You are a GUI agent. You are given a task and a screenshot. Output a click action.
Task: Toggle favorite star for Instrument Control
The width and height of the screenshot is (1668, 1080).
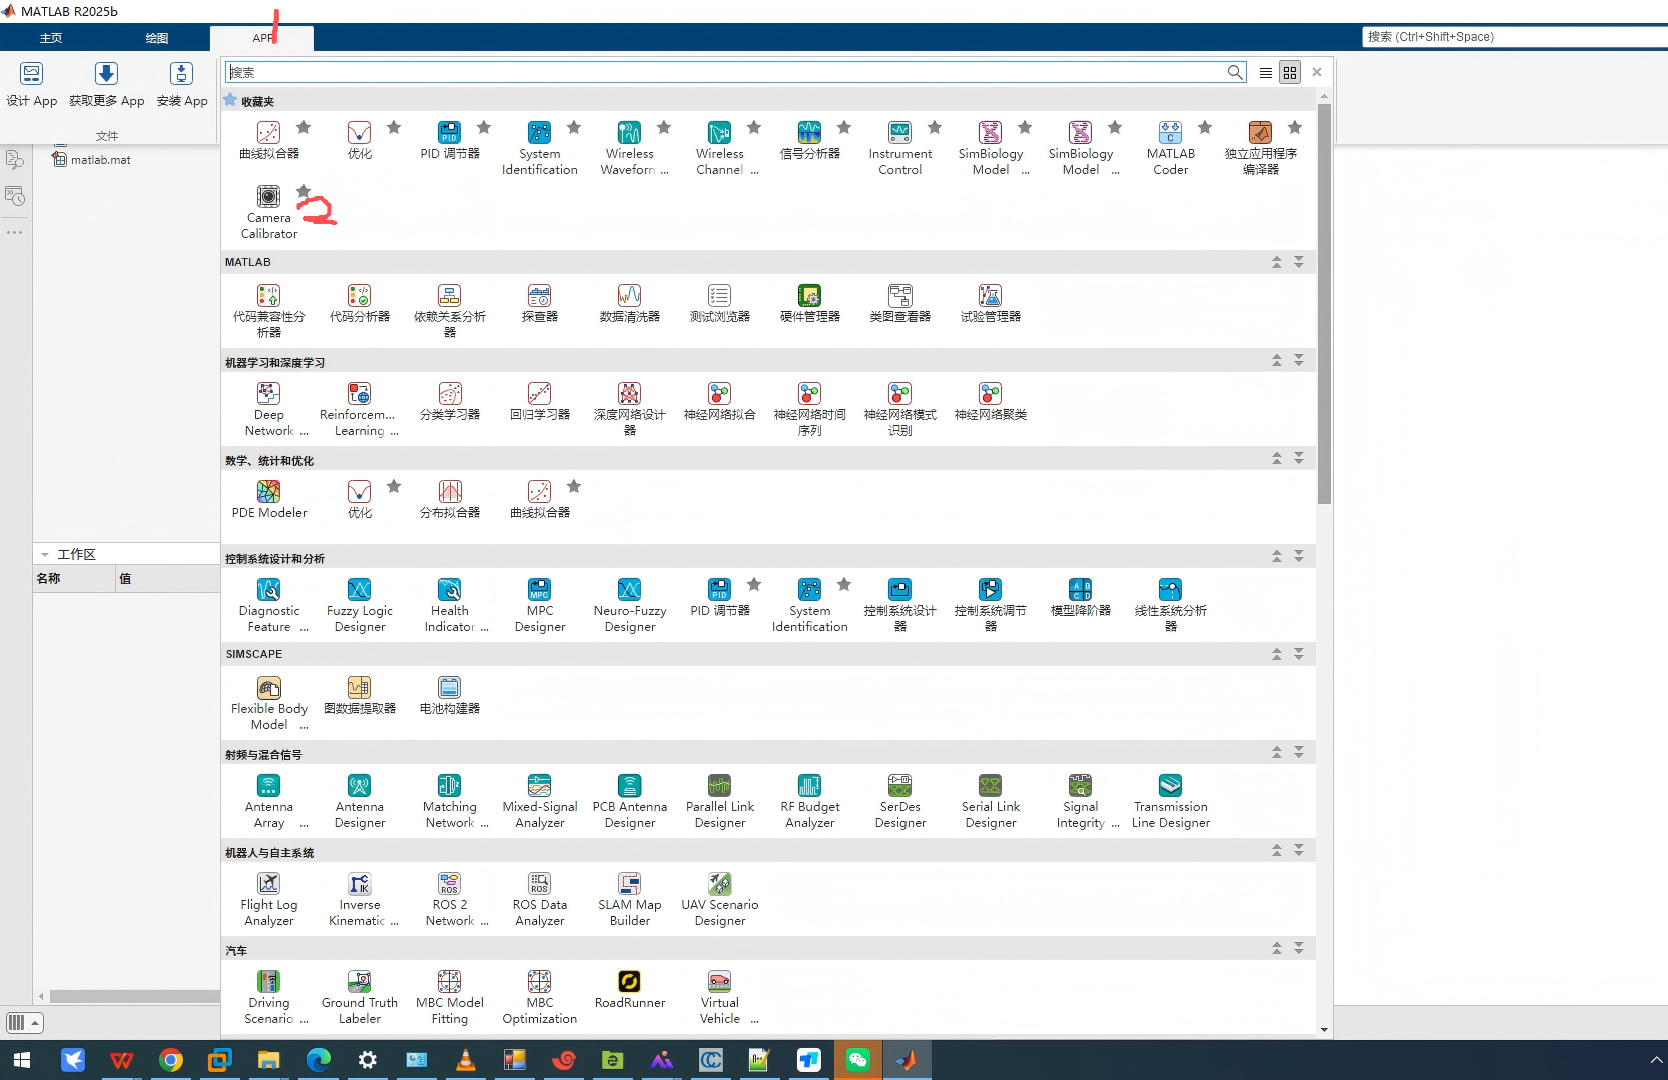(x=935, y=127)
